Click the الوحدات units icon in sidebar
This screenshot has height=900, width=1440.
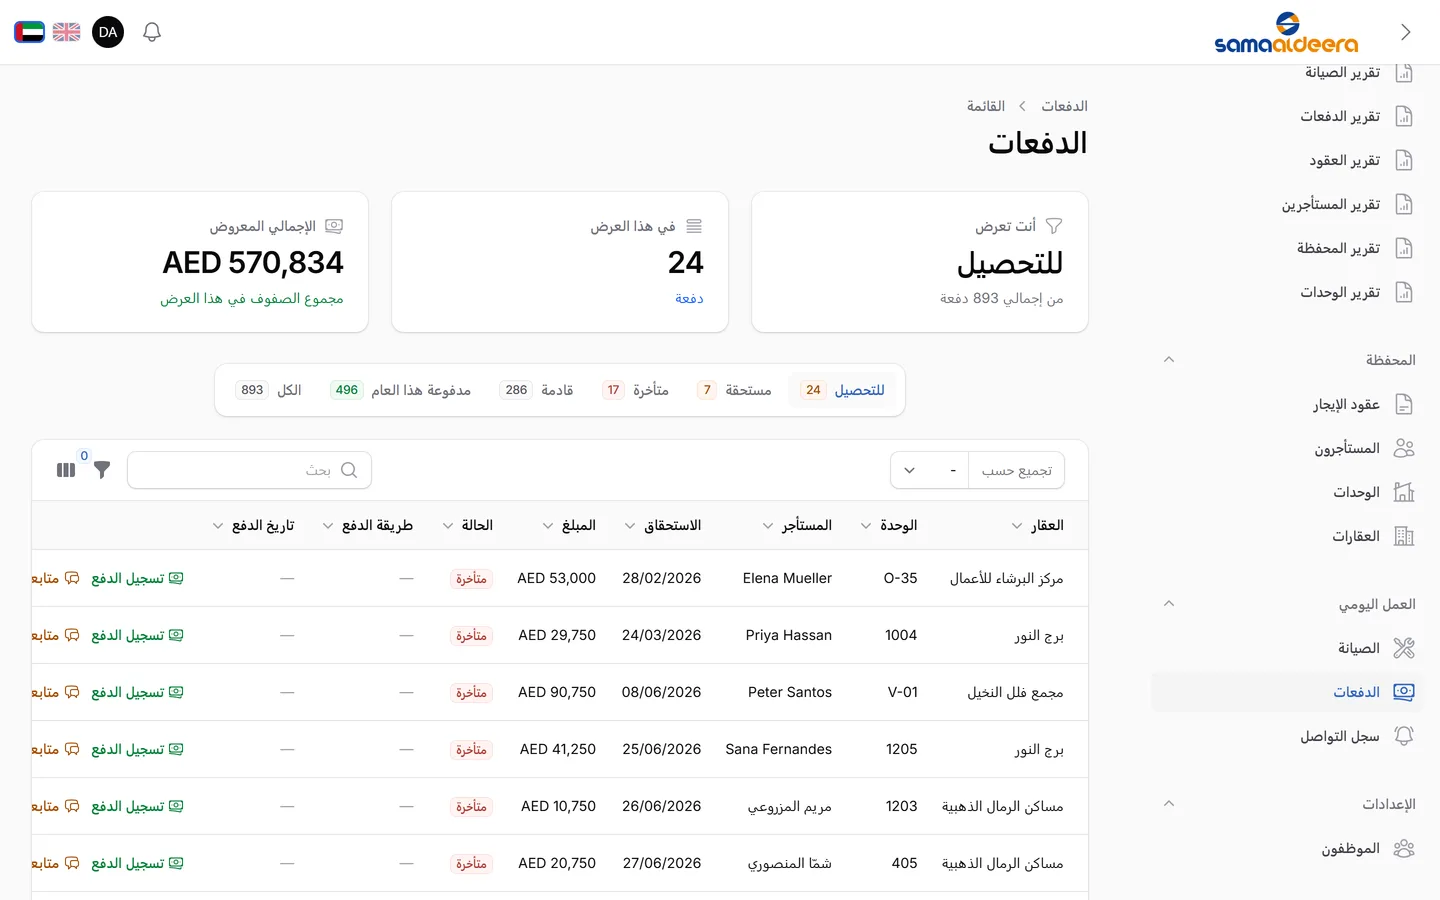(1404, 492)
